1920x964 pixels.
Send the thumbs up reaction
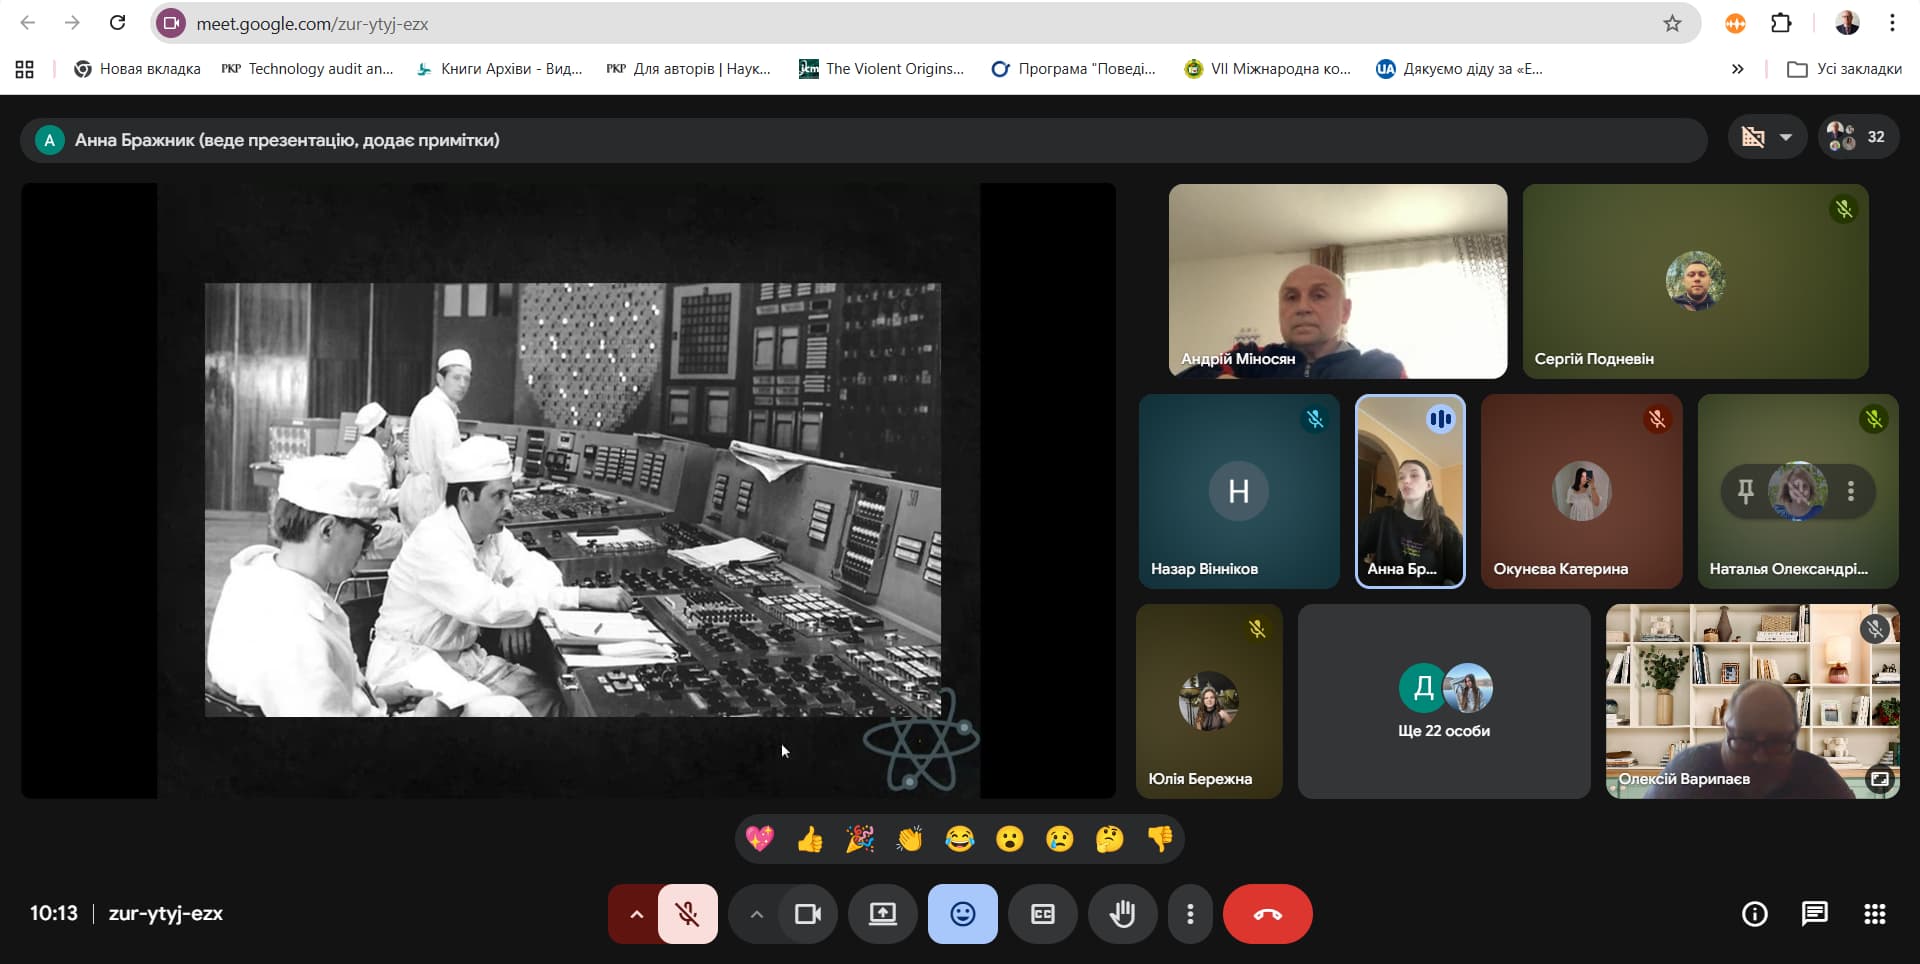810,839
